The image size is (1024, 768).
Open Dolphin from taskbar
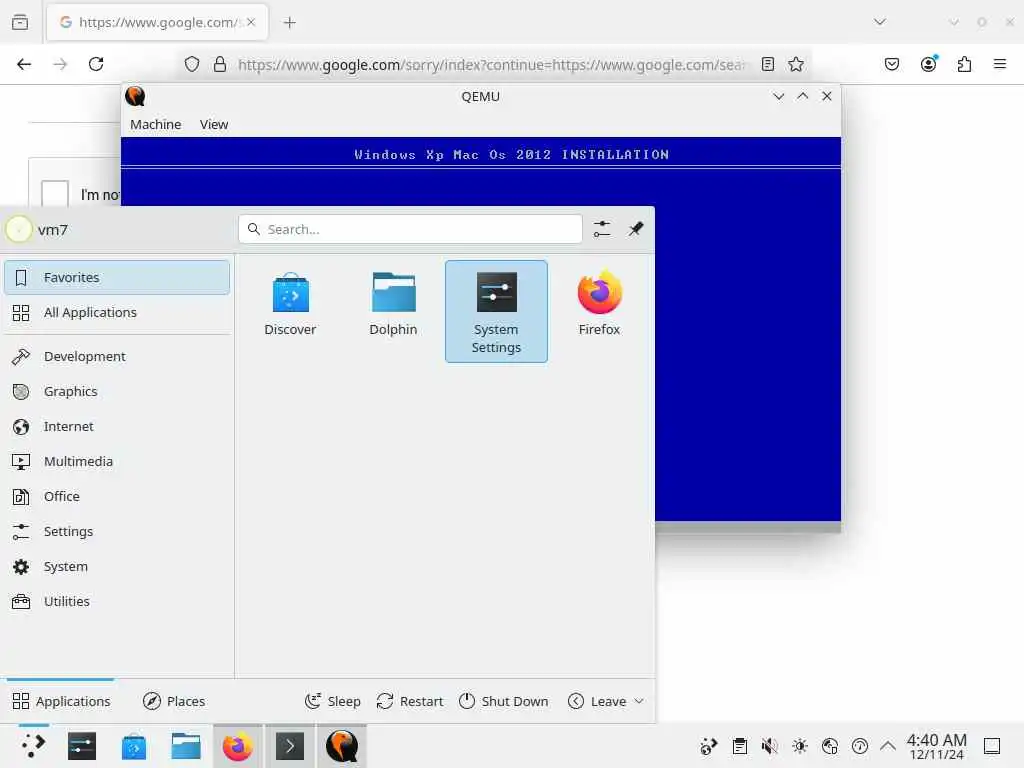coord(186,746)
